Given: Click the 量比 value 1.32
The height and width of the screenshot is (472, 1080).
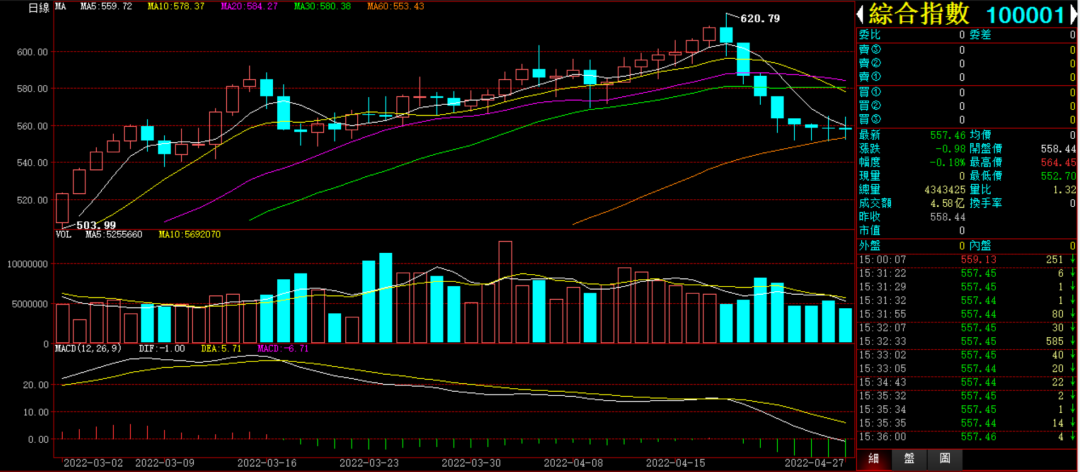Looking at the screenshot, I should coord(1064,189).
